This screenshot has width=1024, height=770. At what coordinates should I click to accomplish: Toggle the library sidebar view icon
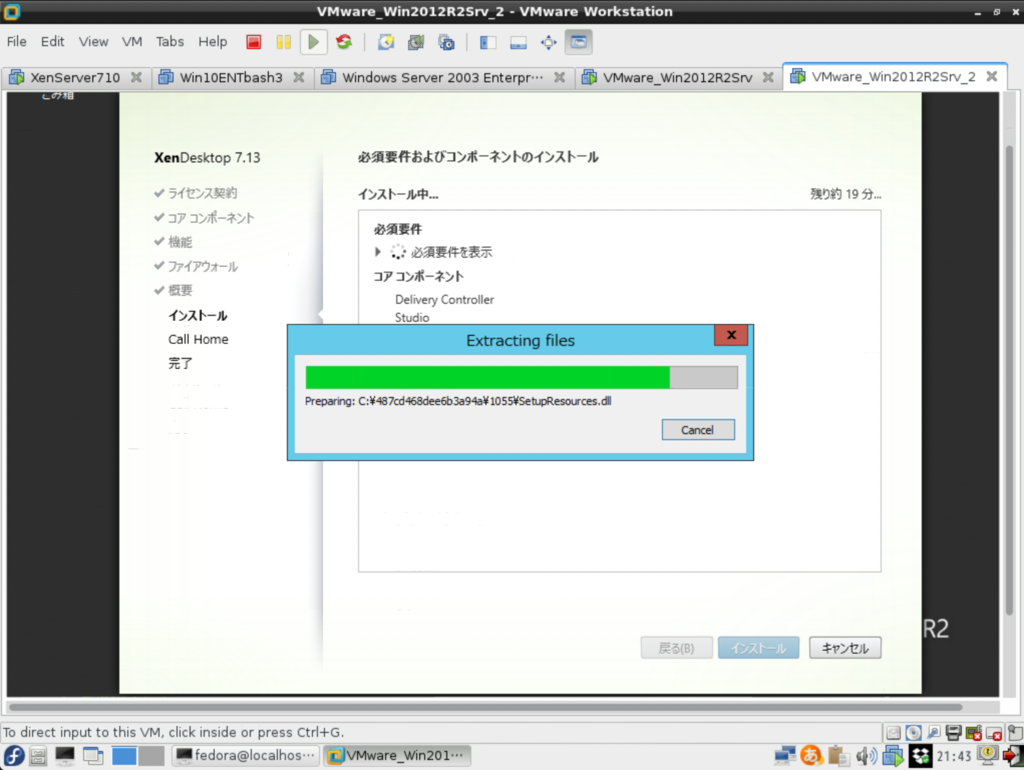click(488, 42)
